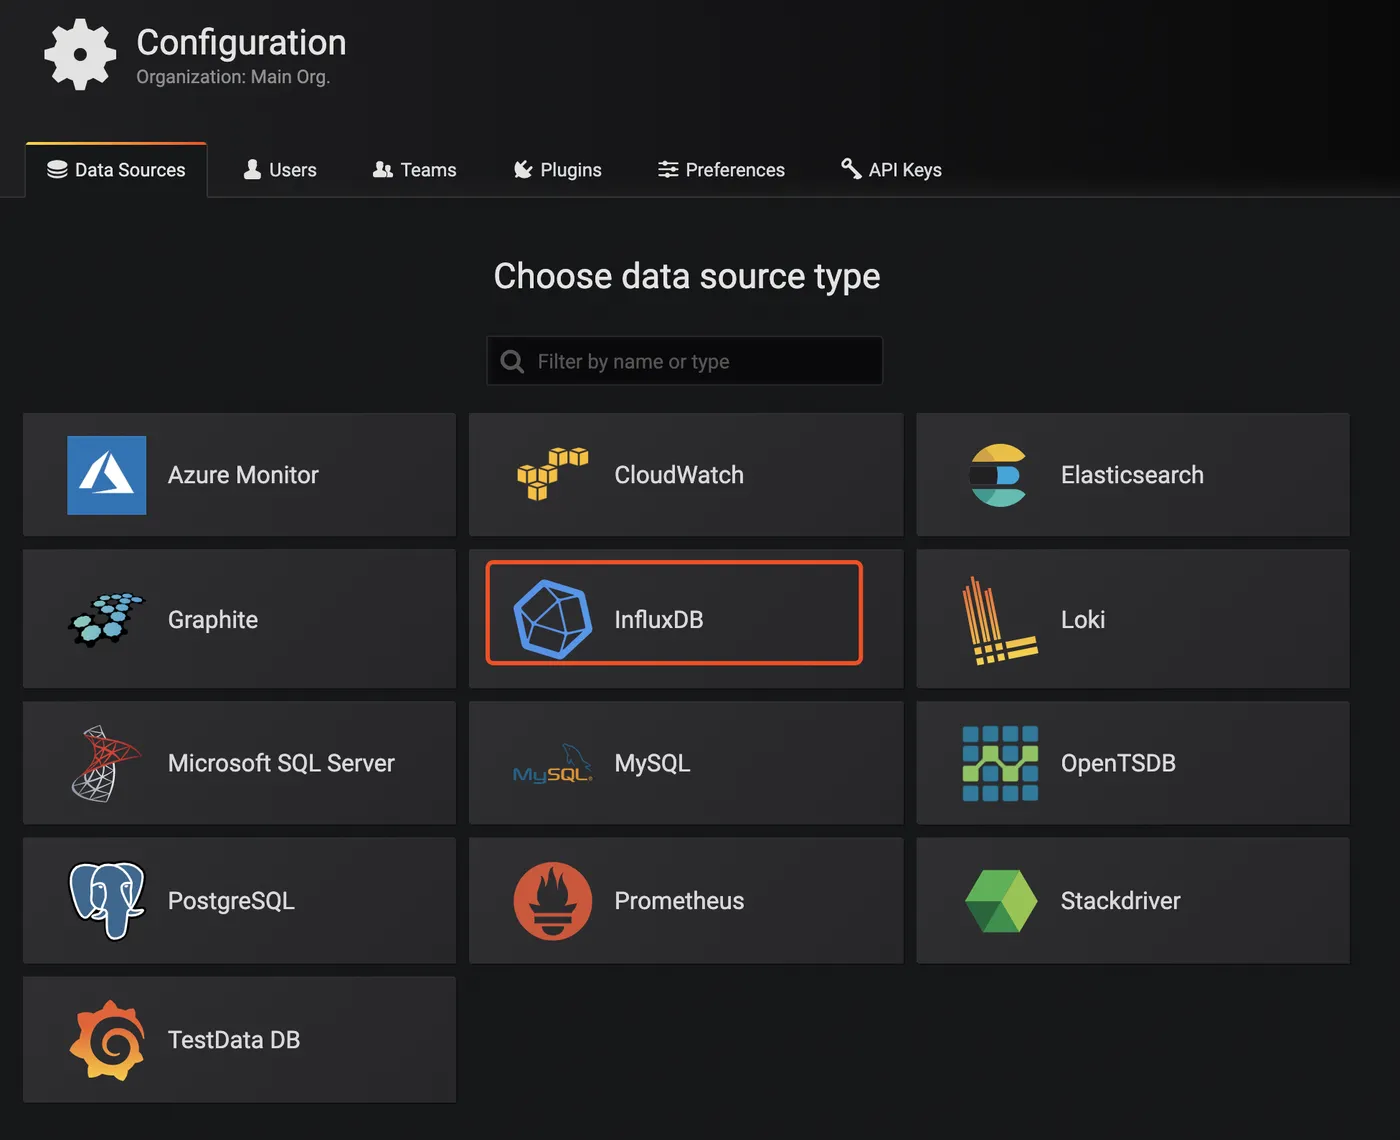Click the person icon on Users tab
The height and width of the screenshot is (1140, 1400).
coord(252,170)
